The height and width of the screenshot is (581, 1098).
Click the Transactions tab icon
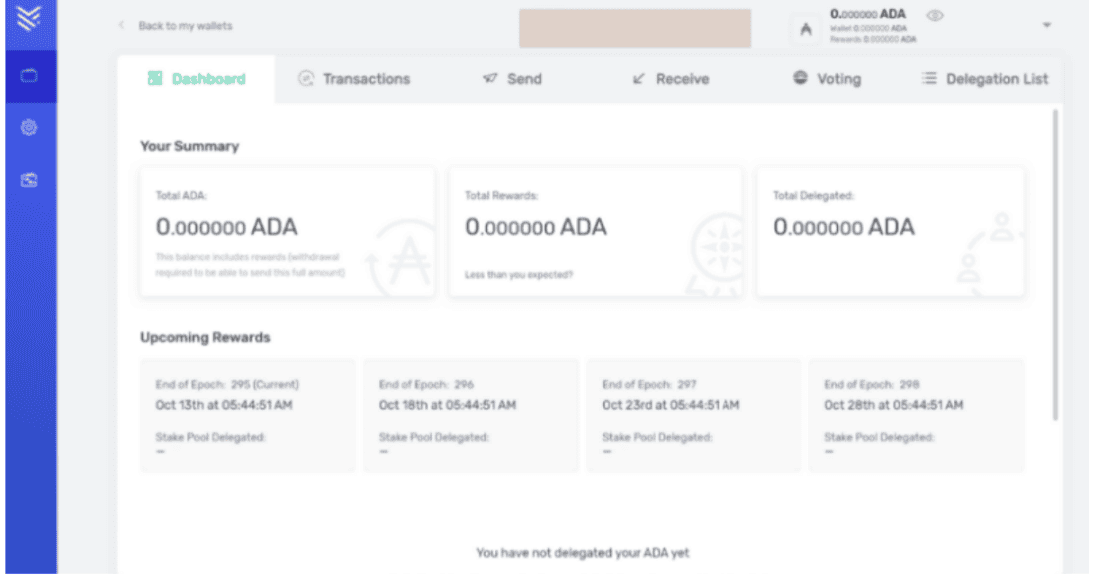tap(306, 78)
